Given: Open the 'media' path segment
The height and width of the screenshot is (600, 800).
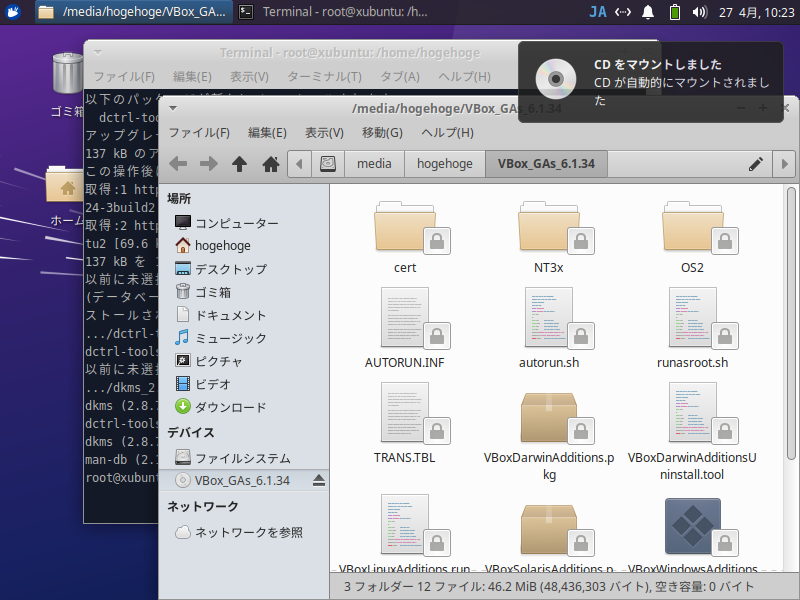Looking at the screenshot, I should point(374,164).
